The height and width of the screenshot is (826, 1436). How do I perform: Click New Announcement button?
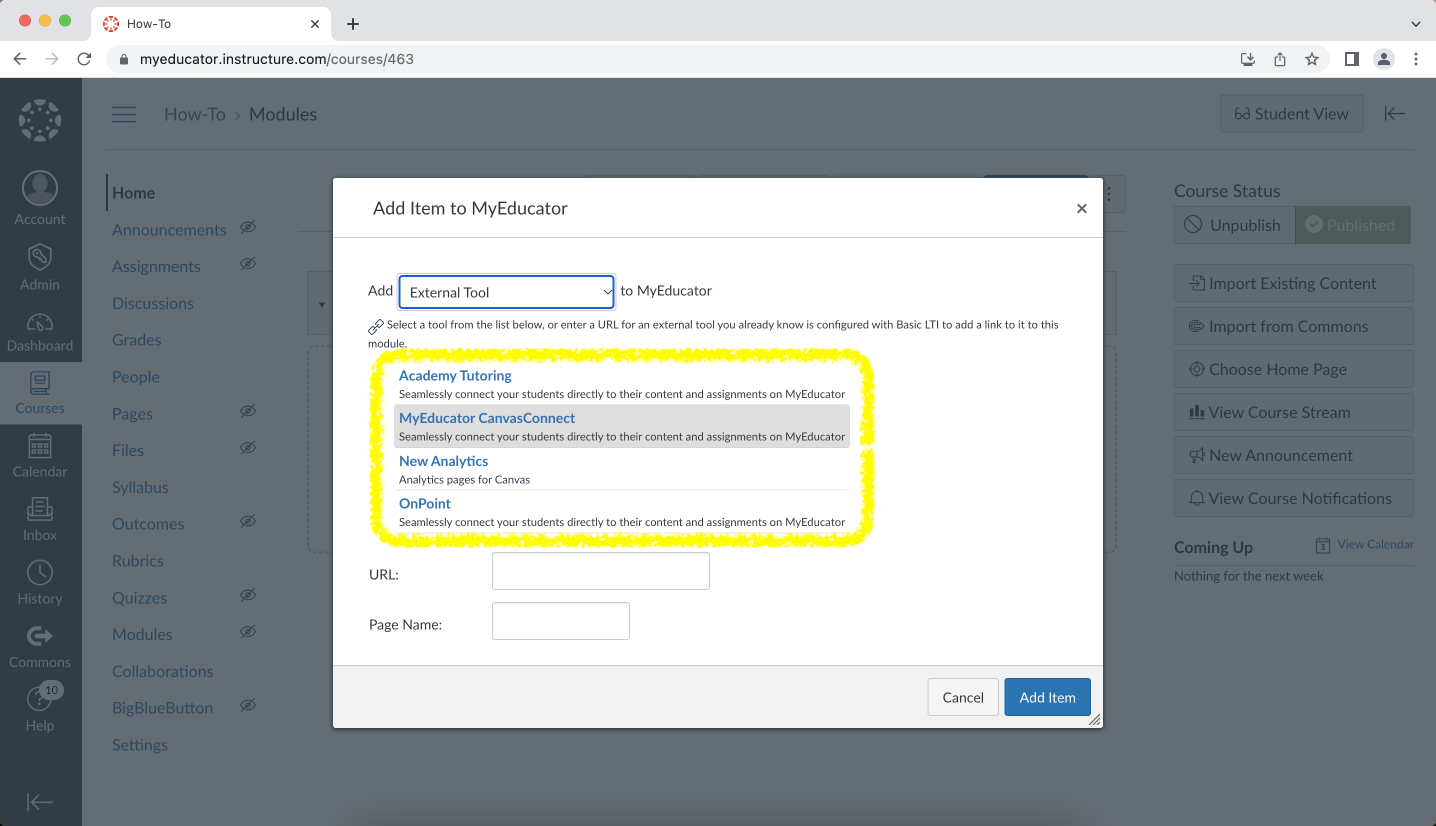(x=1293, y=455)
